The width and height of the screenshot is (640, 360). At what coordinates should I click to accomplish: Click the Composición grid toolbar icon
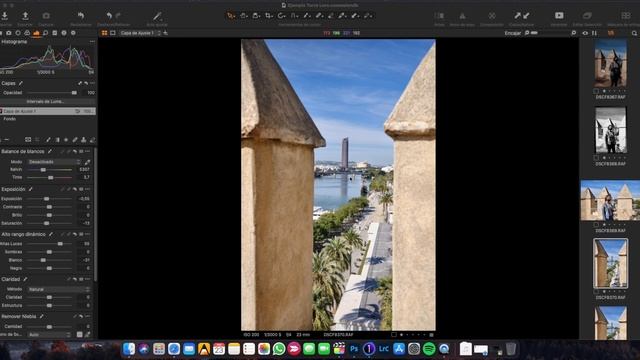(x=492, y=16)
